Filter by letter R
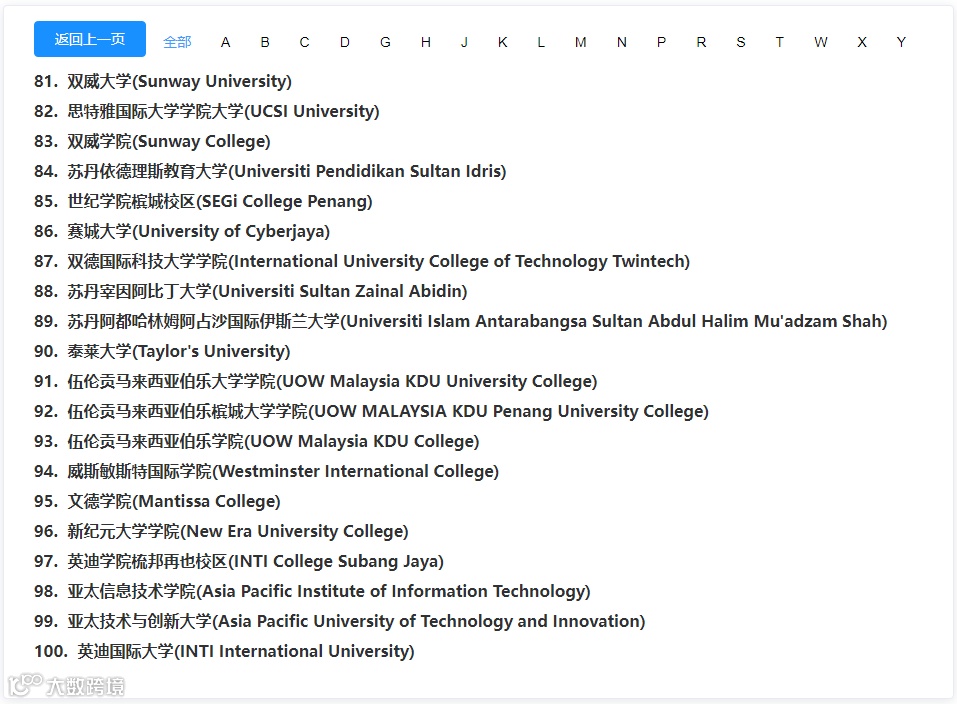Screen dimensions: 957x704 coord(701,42)
